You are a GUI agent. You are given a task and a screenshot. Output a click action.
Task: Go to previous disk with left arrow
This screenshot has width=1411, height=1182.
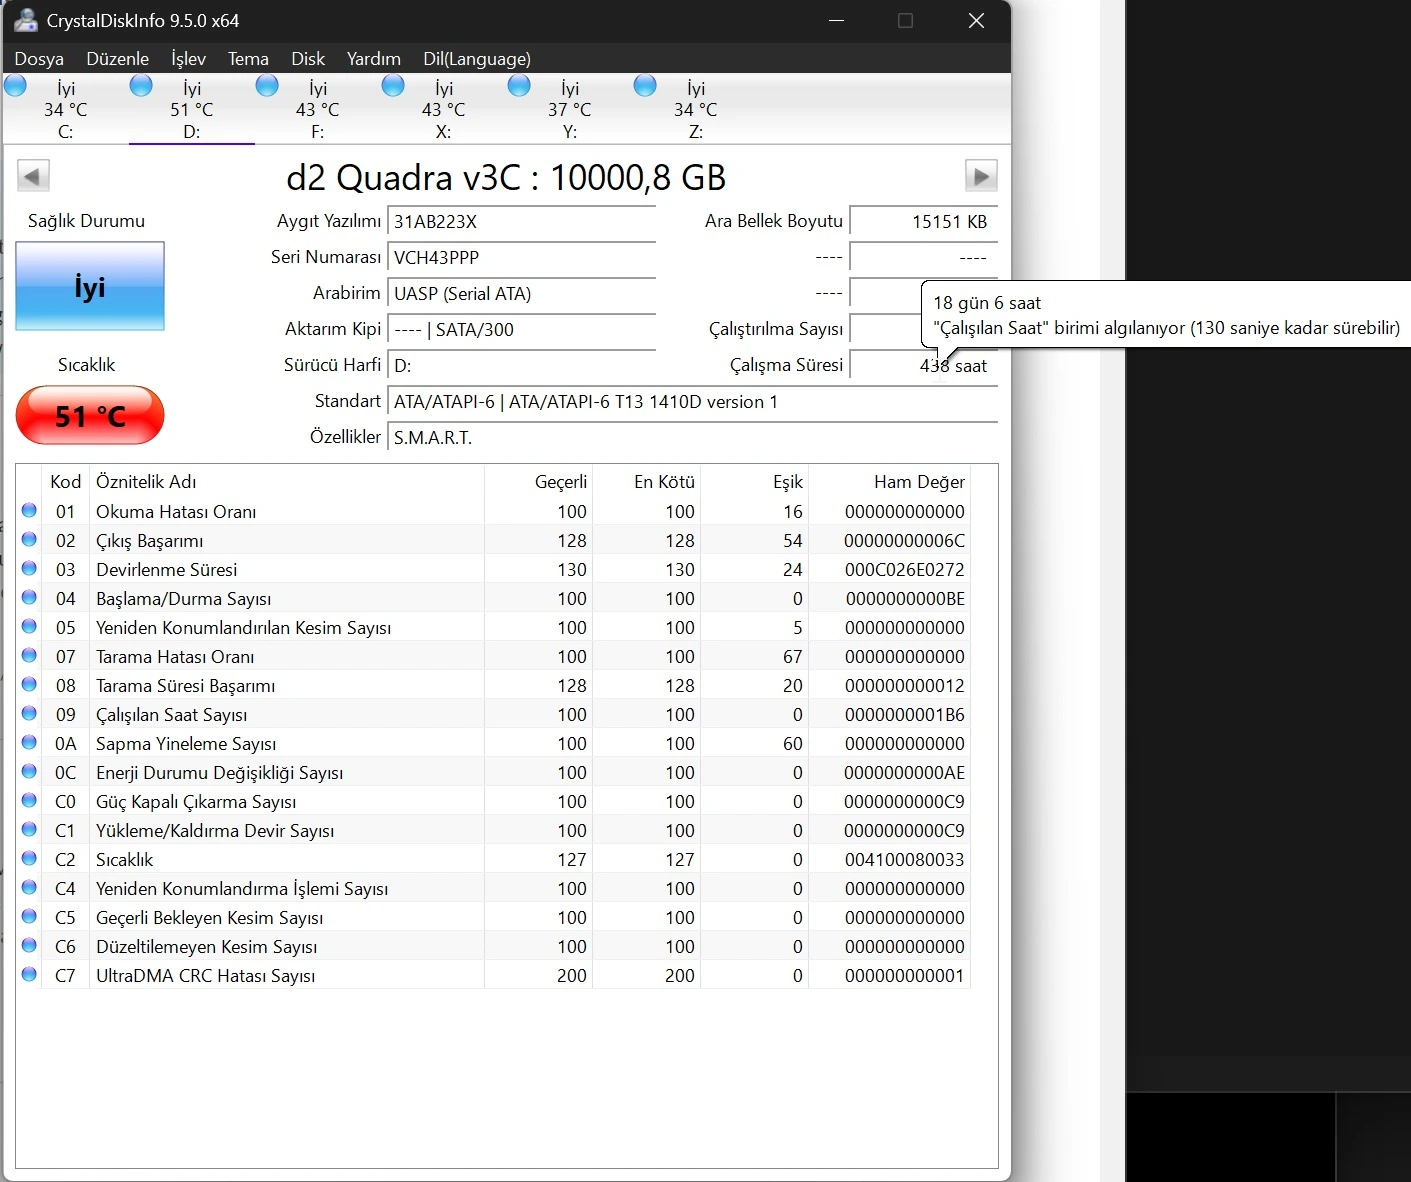point(33,176)
